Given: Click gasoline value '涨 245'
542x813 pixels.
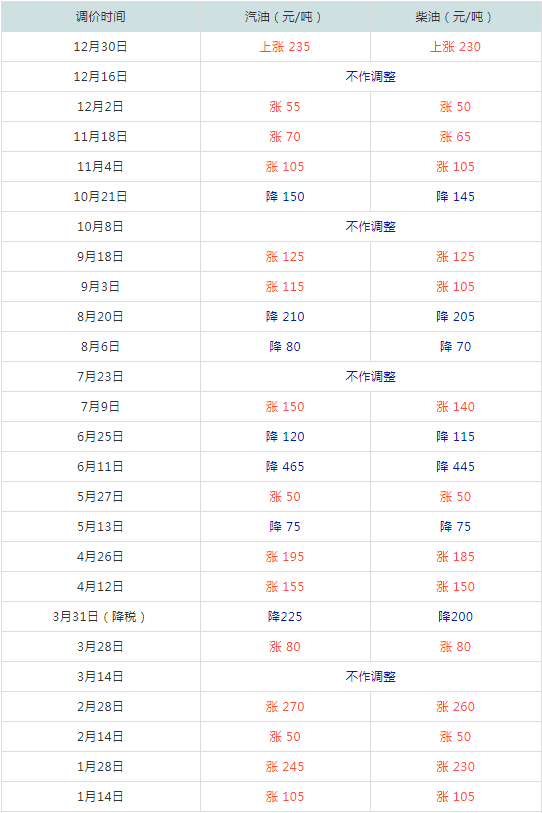Looking at the screenshot, I should point(285,767).
